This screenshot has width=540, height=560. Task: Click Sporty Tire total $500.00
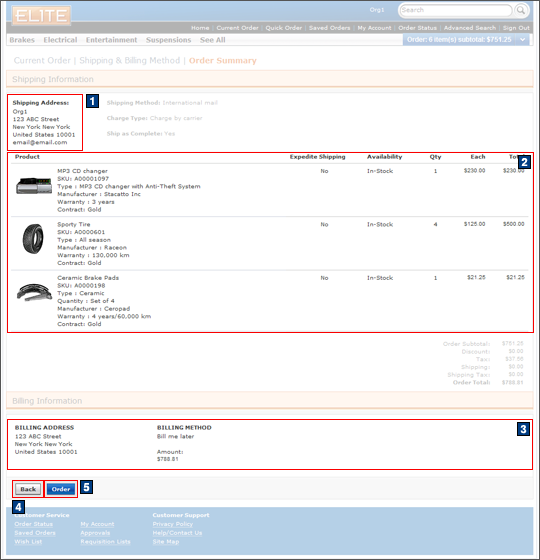pyautogui.click(x=514, y=224)
